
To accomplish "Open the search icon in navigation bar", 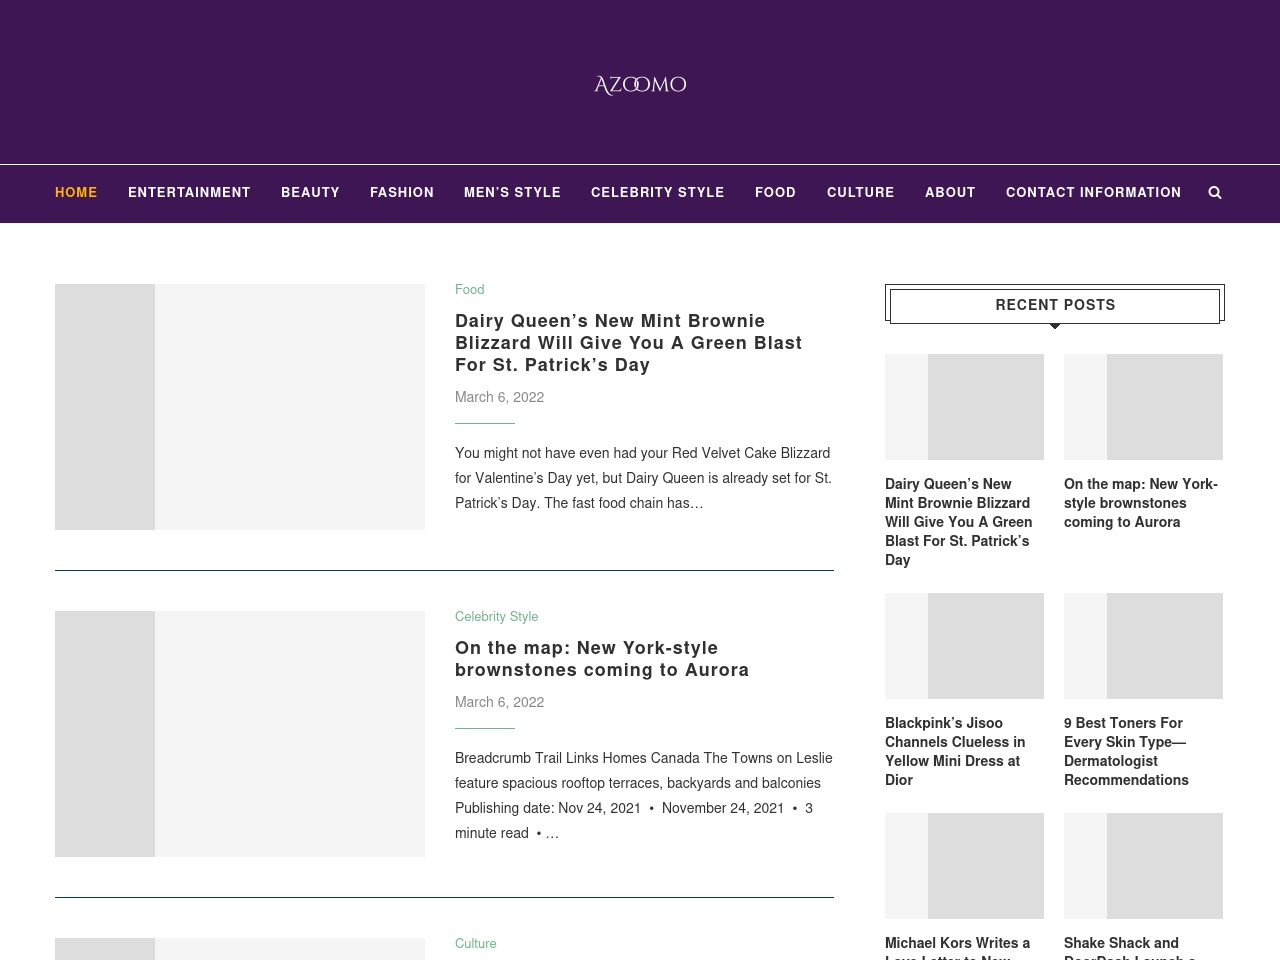I will point(1215,193).
